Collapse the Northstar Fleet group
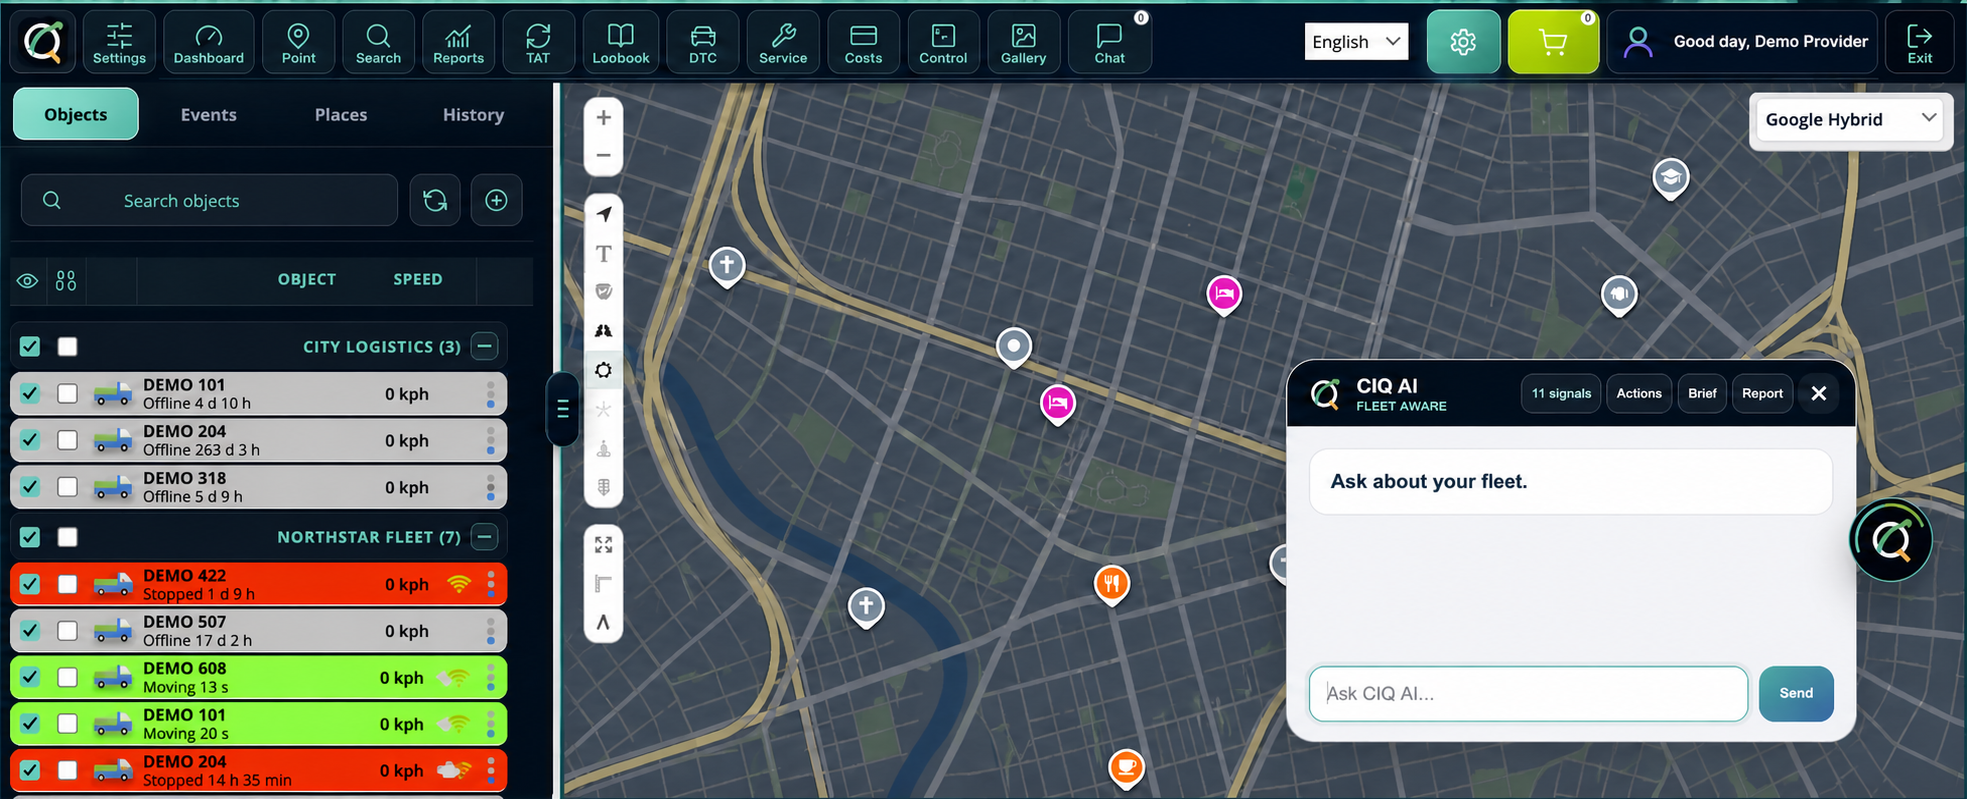 tap(485, 537)
